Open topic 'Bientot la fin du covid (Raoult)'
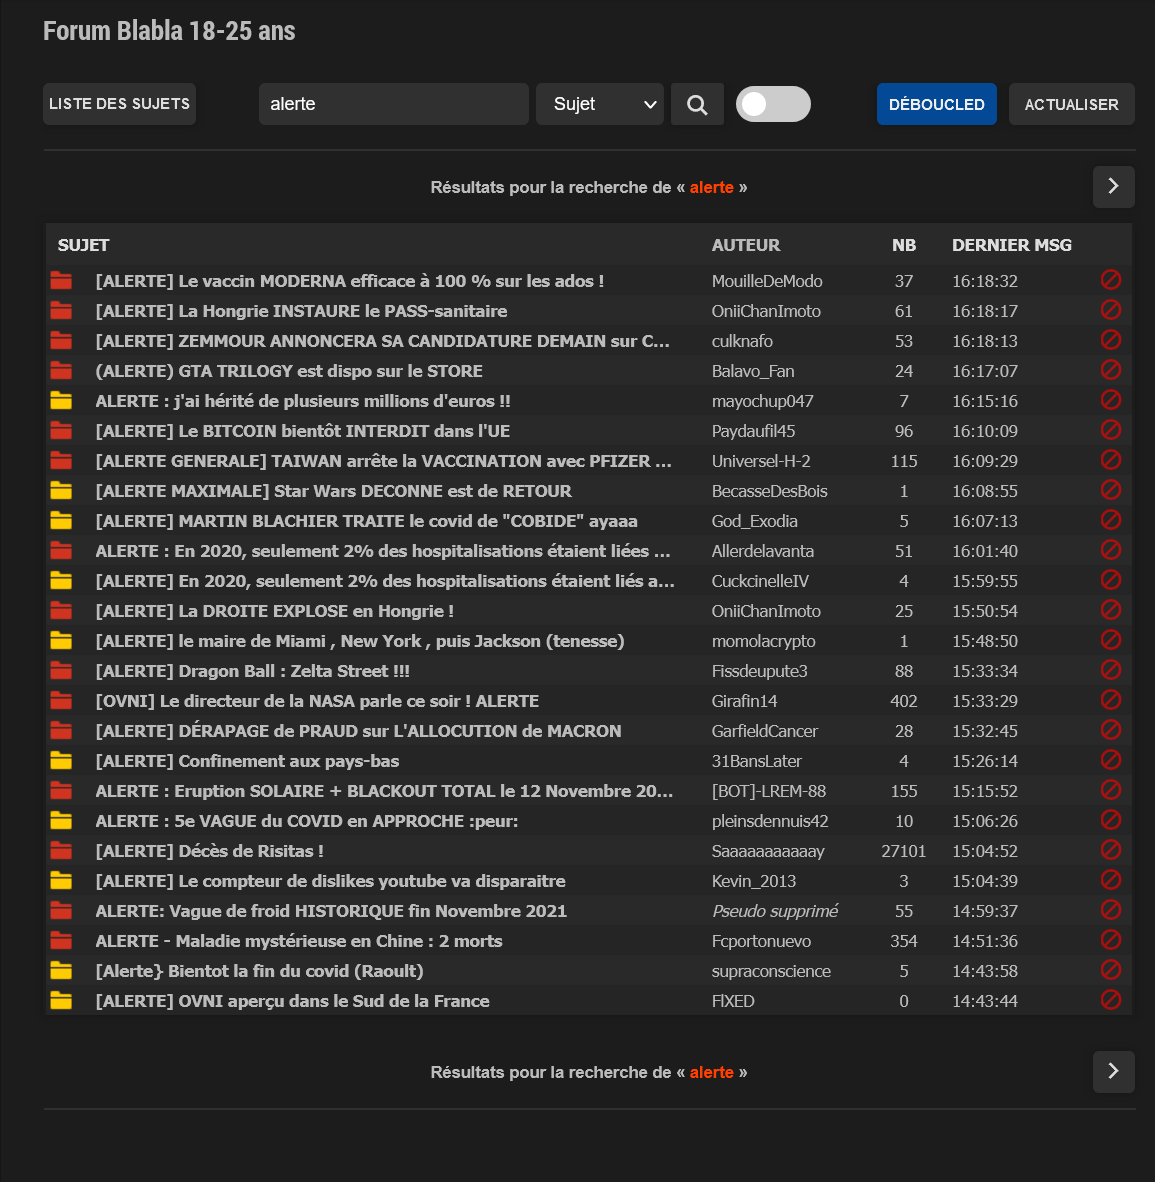Screen dimensions: 1155x1182 coord(259,972)
